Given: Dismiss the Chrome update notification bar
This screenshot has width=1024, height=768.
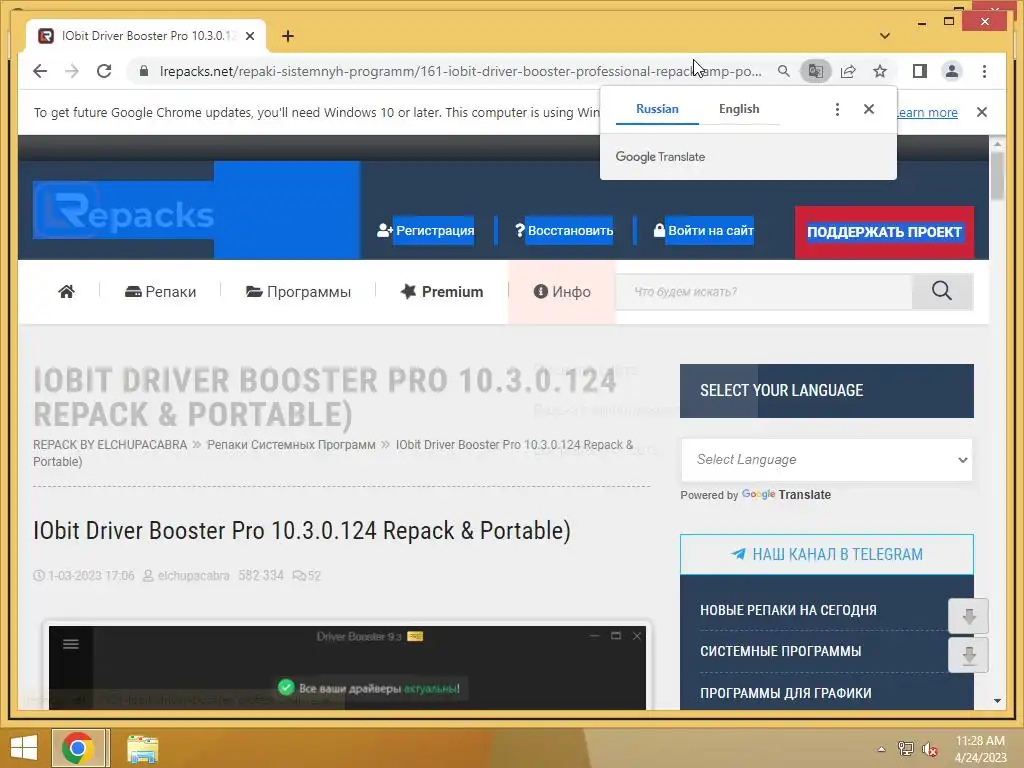Looking at the screenshot, I should [982, 112].
